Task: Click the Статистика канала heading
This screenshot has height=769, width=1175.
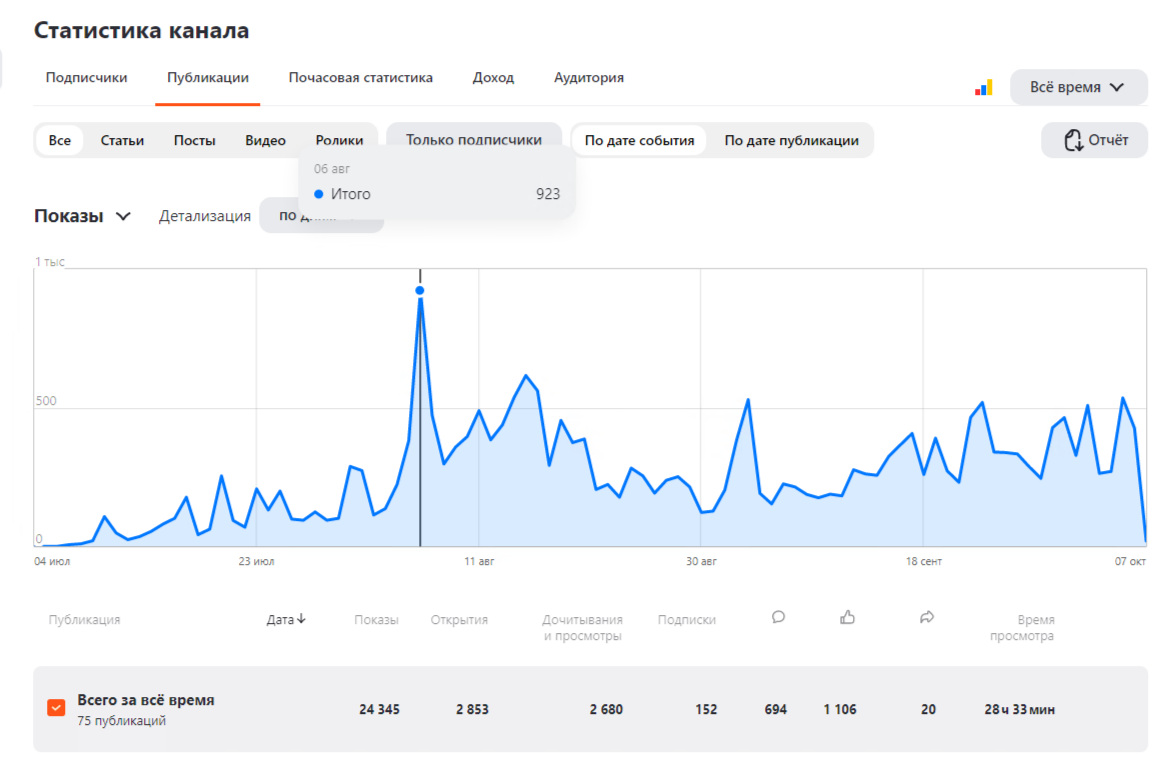Action: click(142, 31)
